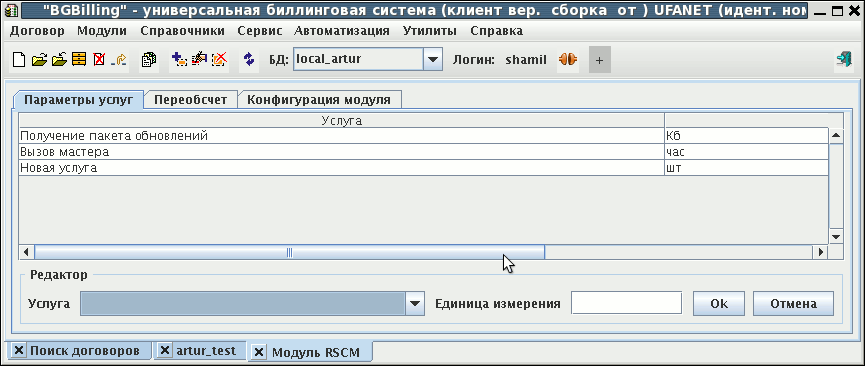This screenshot has height=366, width=865.
Task: Click the table scroll down arrow
Action: click(x=836, y=236)
